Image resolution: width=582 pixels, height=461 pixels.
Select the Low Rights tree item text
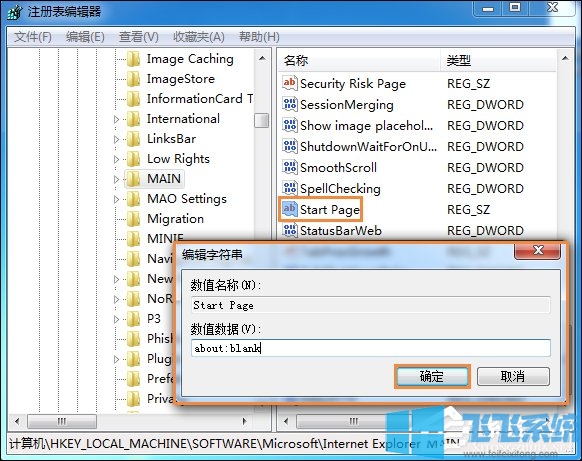pyautogui.click(x=178, y=159)
